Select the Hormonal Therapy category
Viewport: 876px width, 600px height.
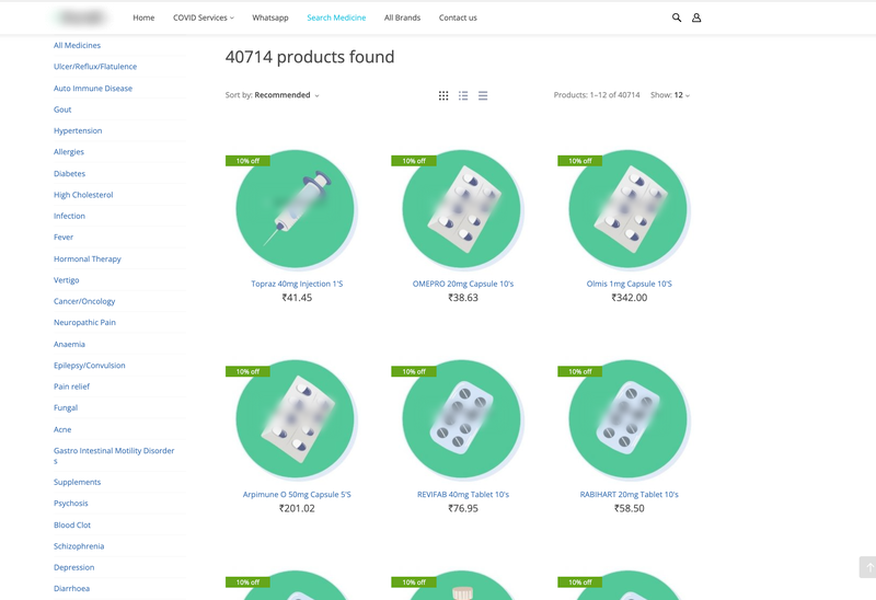pyautogui.click(x=87, y=259)
